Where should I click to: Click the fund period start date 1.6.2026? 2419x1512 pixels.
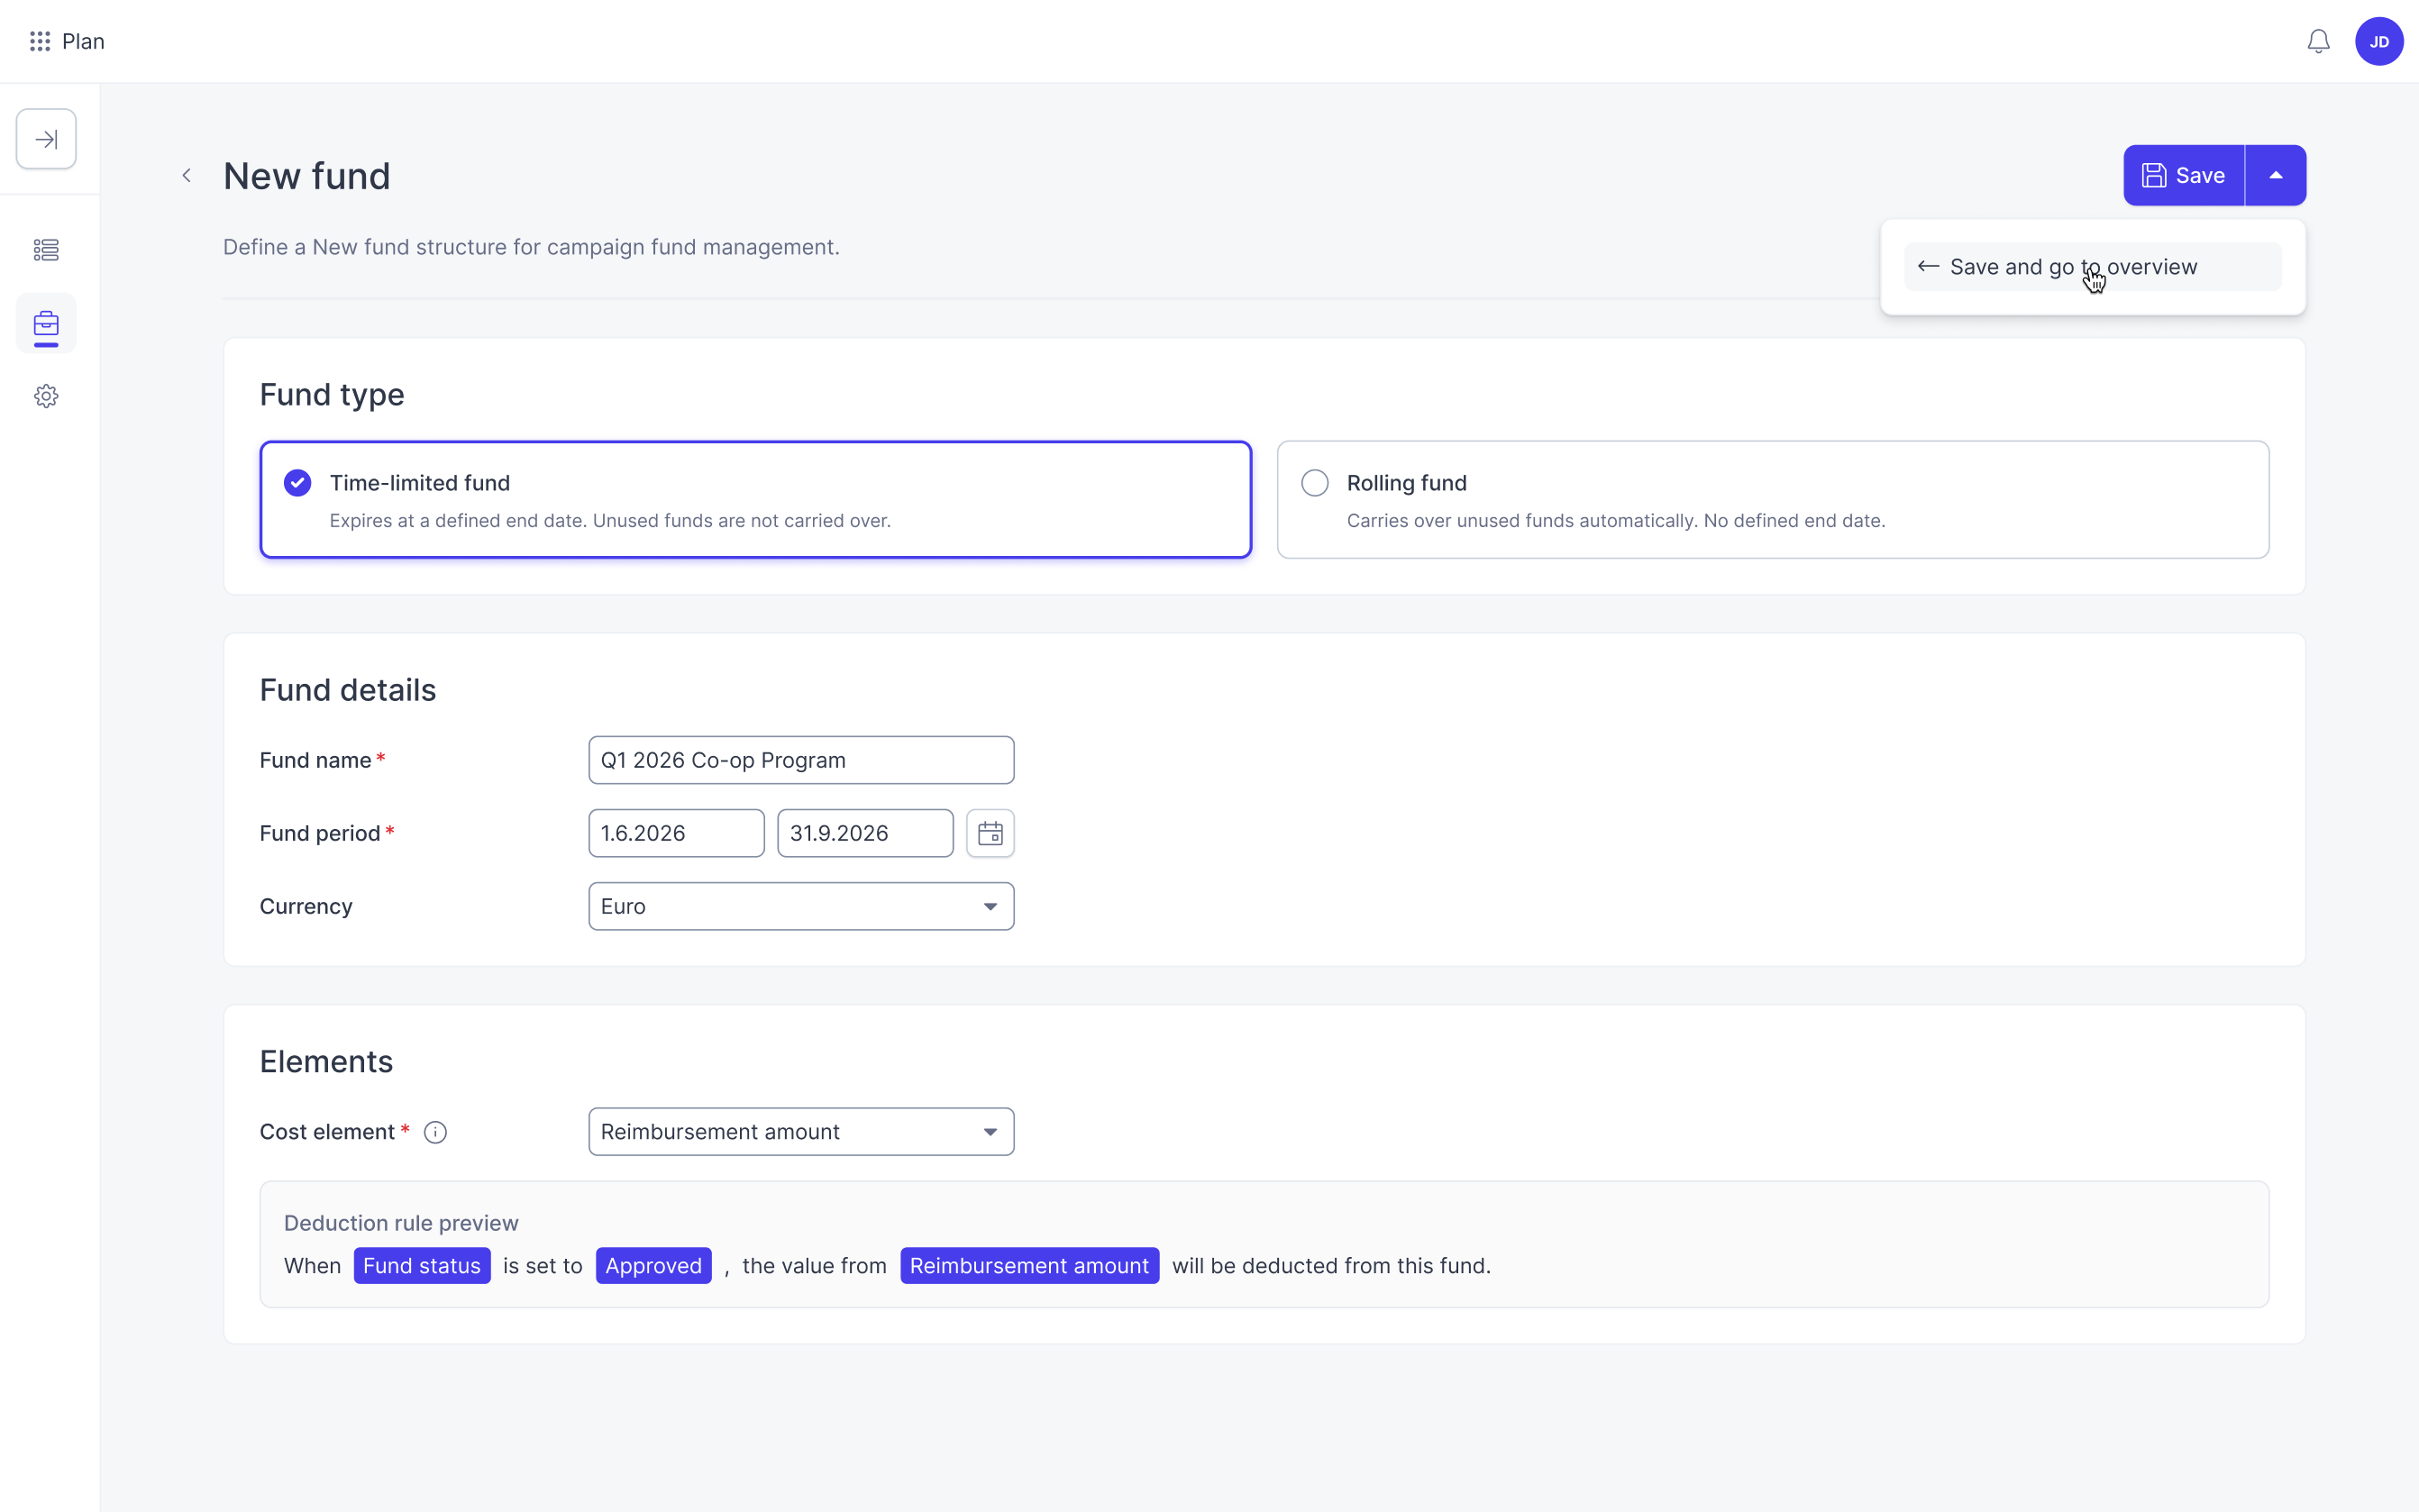[676, 833]
